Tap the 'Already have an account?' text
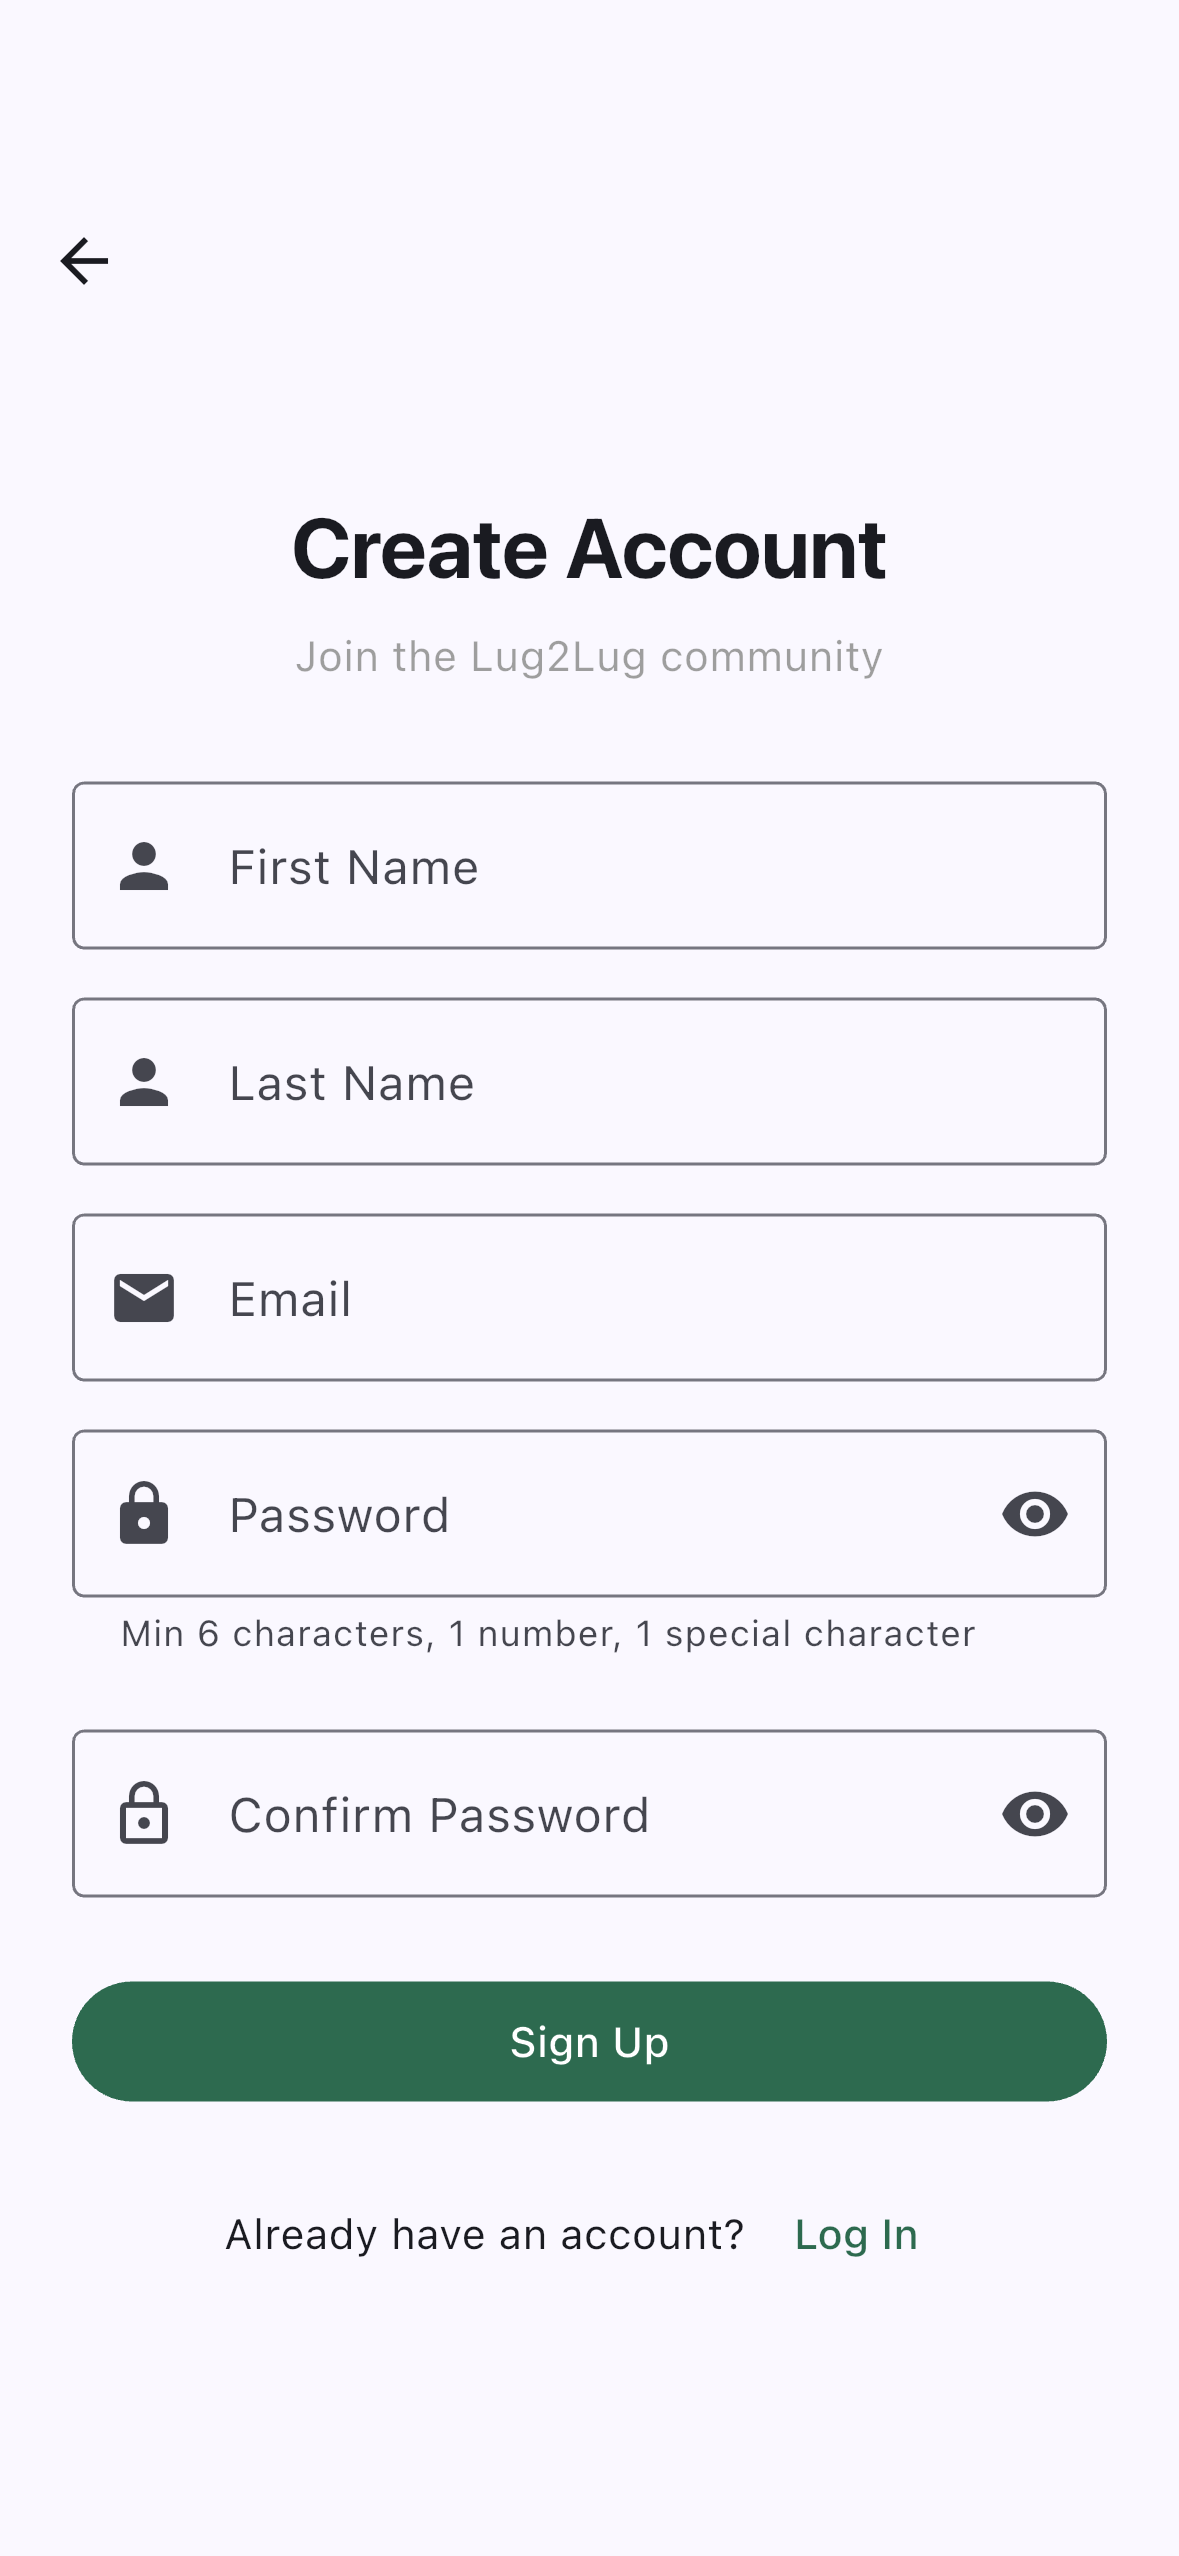This screenshot has width=1179, height=2556. [484, 2235]
